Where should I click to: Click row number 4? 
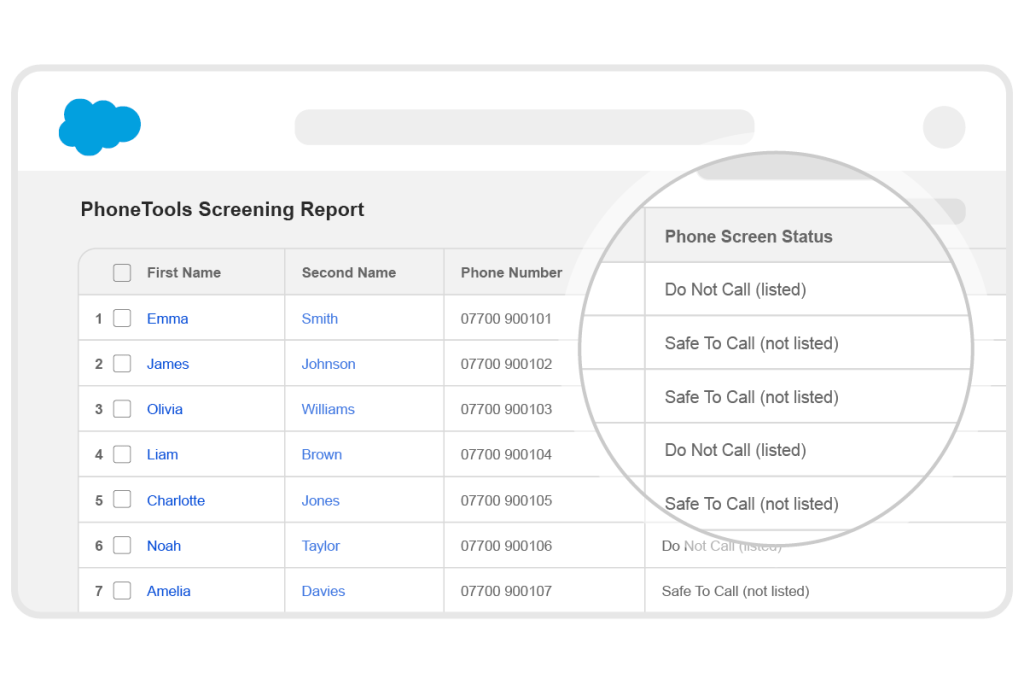pos(99,455)
